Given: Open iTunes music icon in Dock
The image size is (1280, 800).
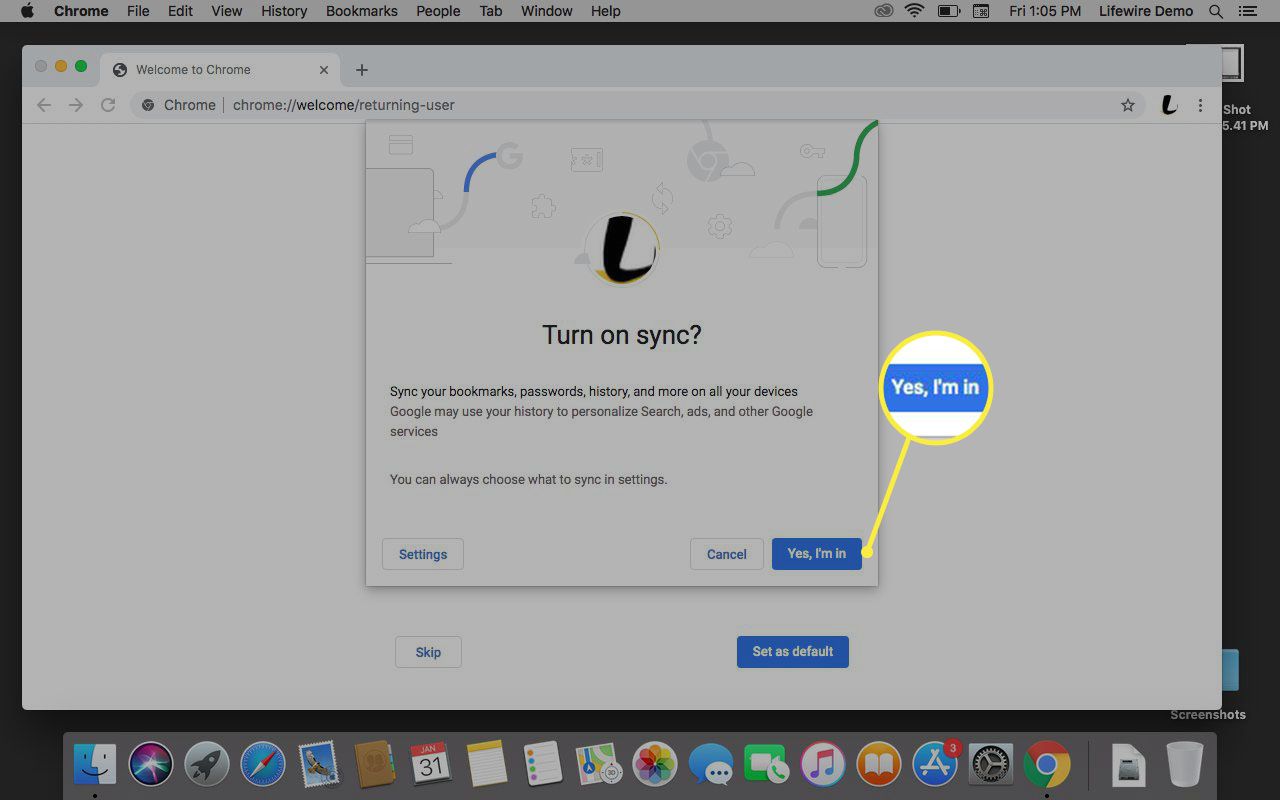Looking at the screenshot, I should [x=823, y=766].
